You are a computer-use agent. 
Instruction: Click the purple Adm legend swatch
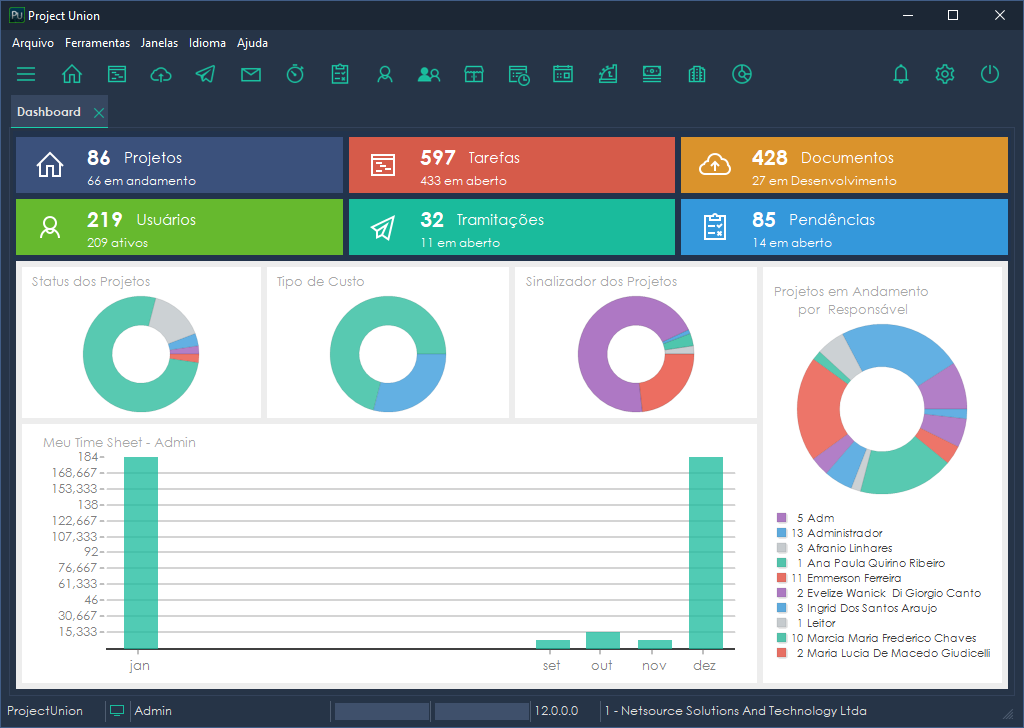coord(782,518)
